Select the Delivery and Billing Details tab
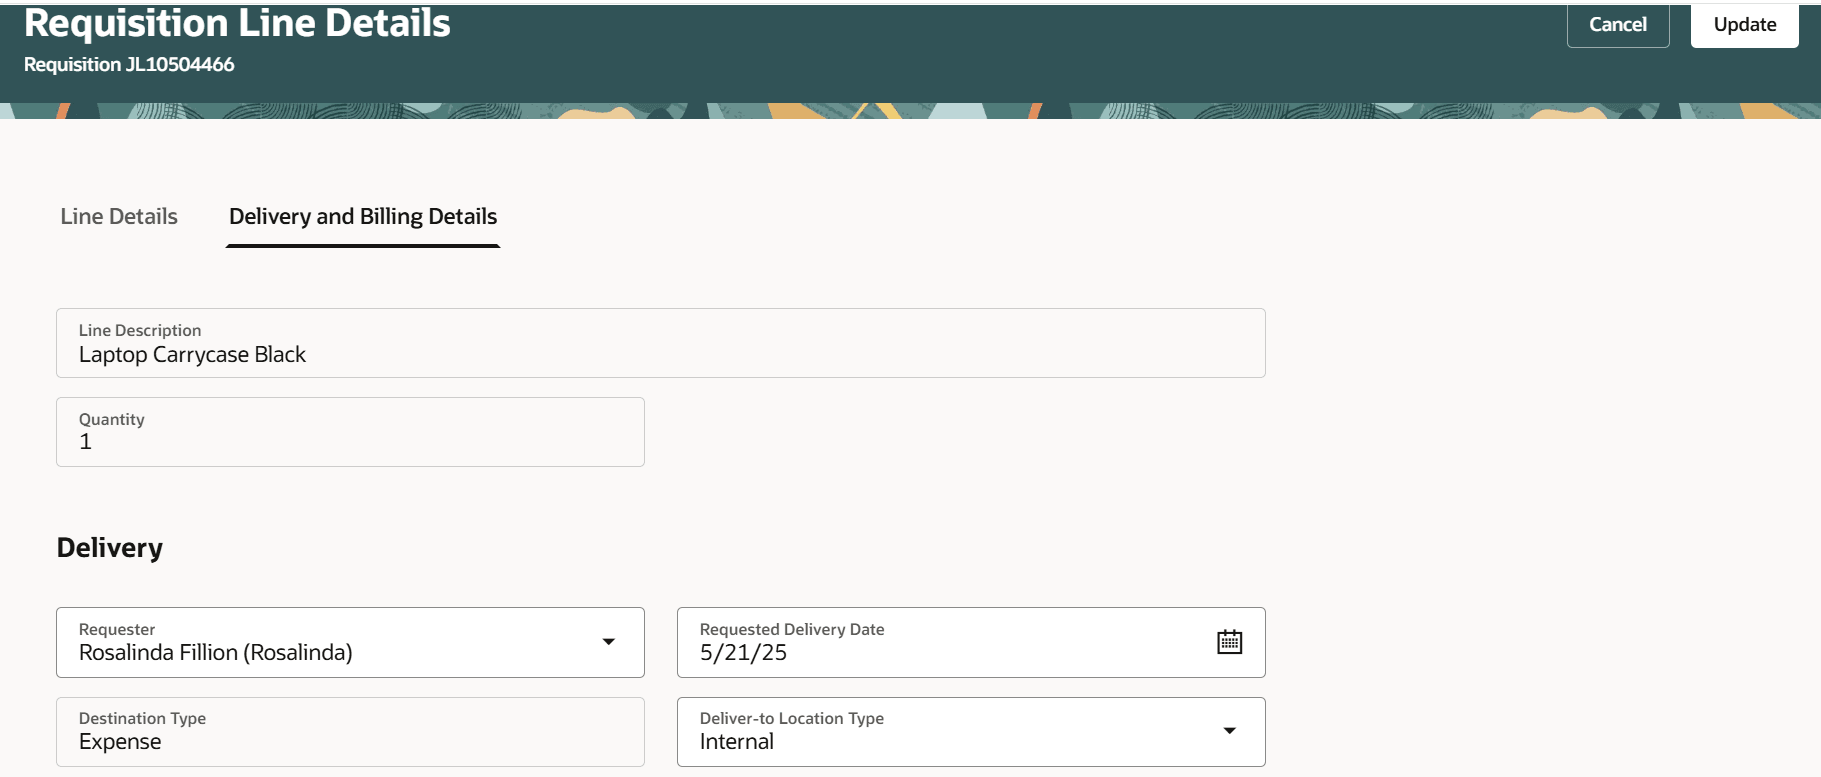 363,216
